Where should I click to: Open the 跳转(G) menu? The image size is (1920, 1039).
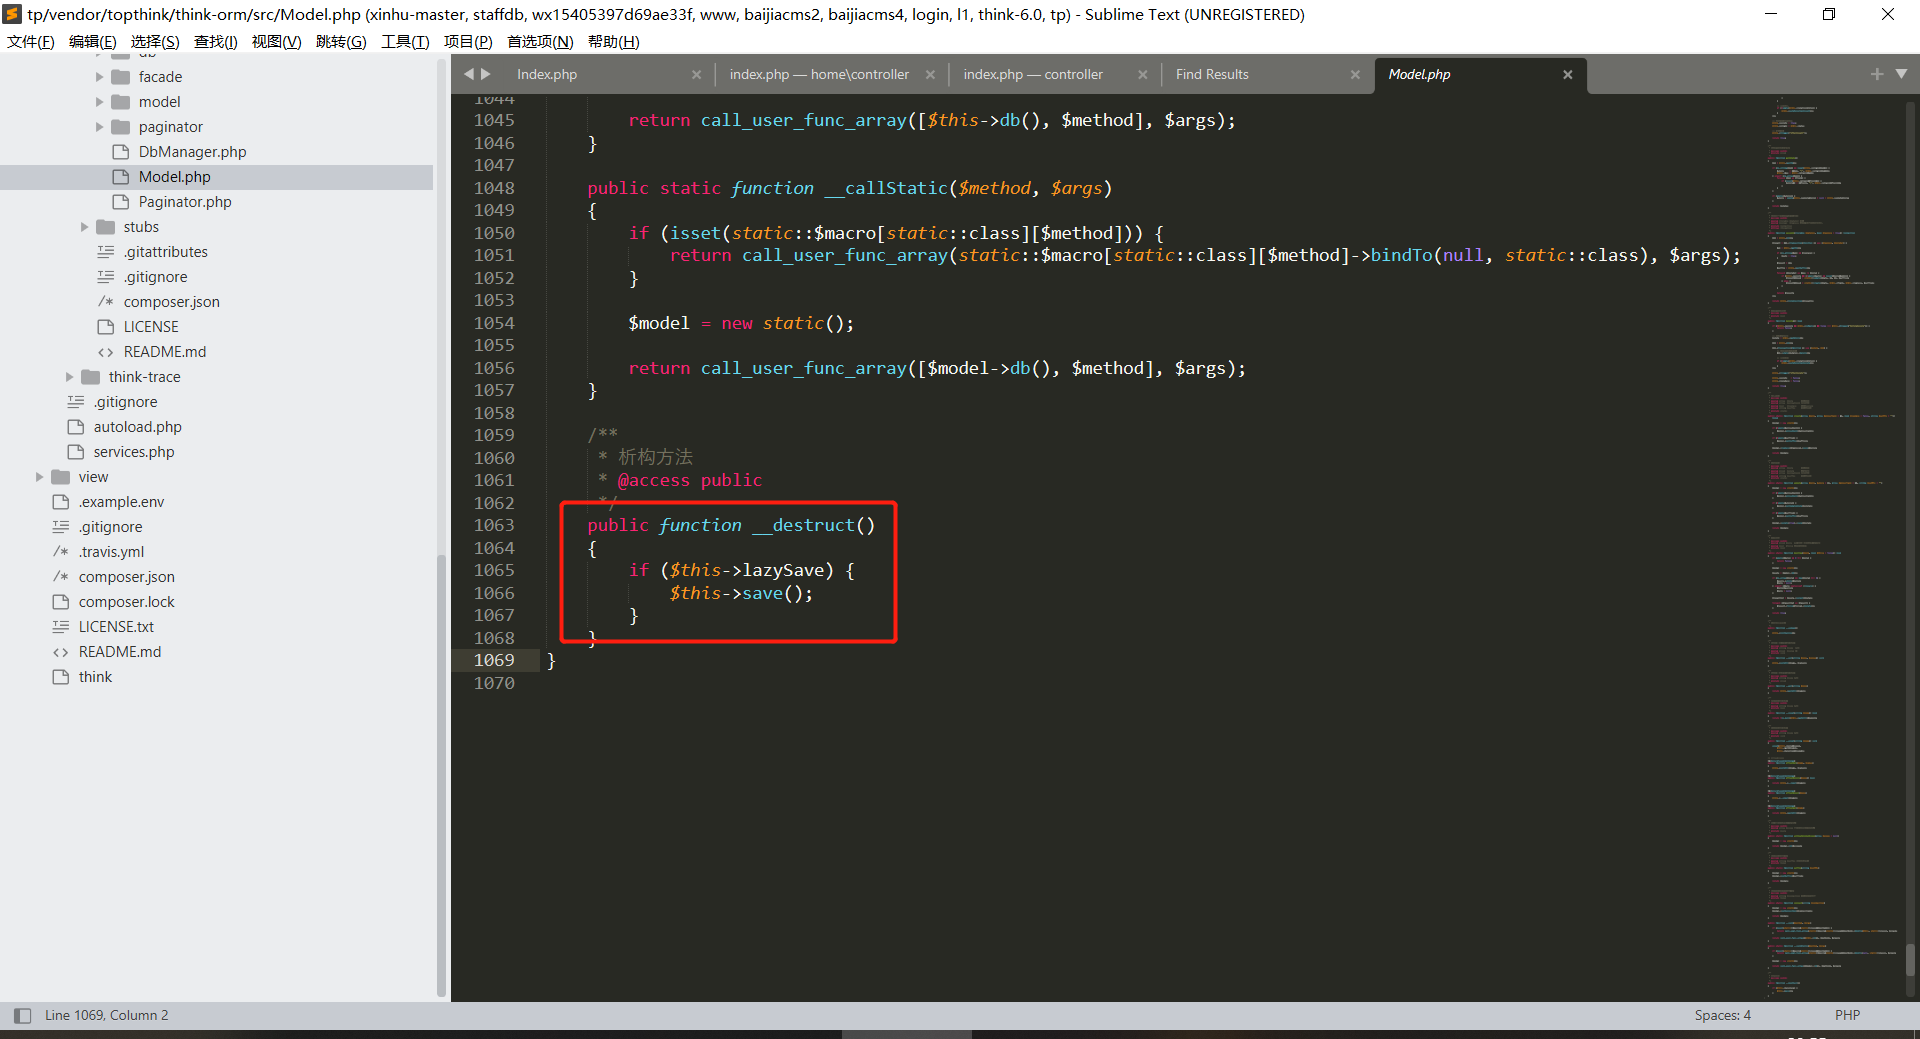pyautogui.click(x=341, y=41)
